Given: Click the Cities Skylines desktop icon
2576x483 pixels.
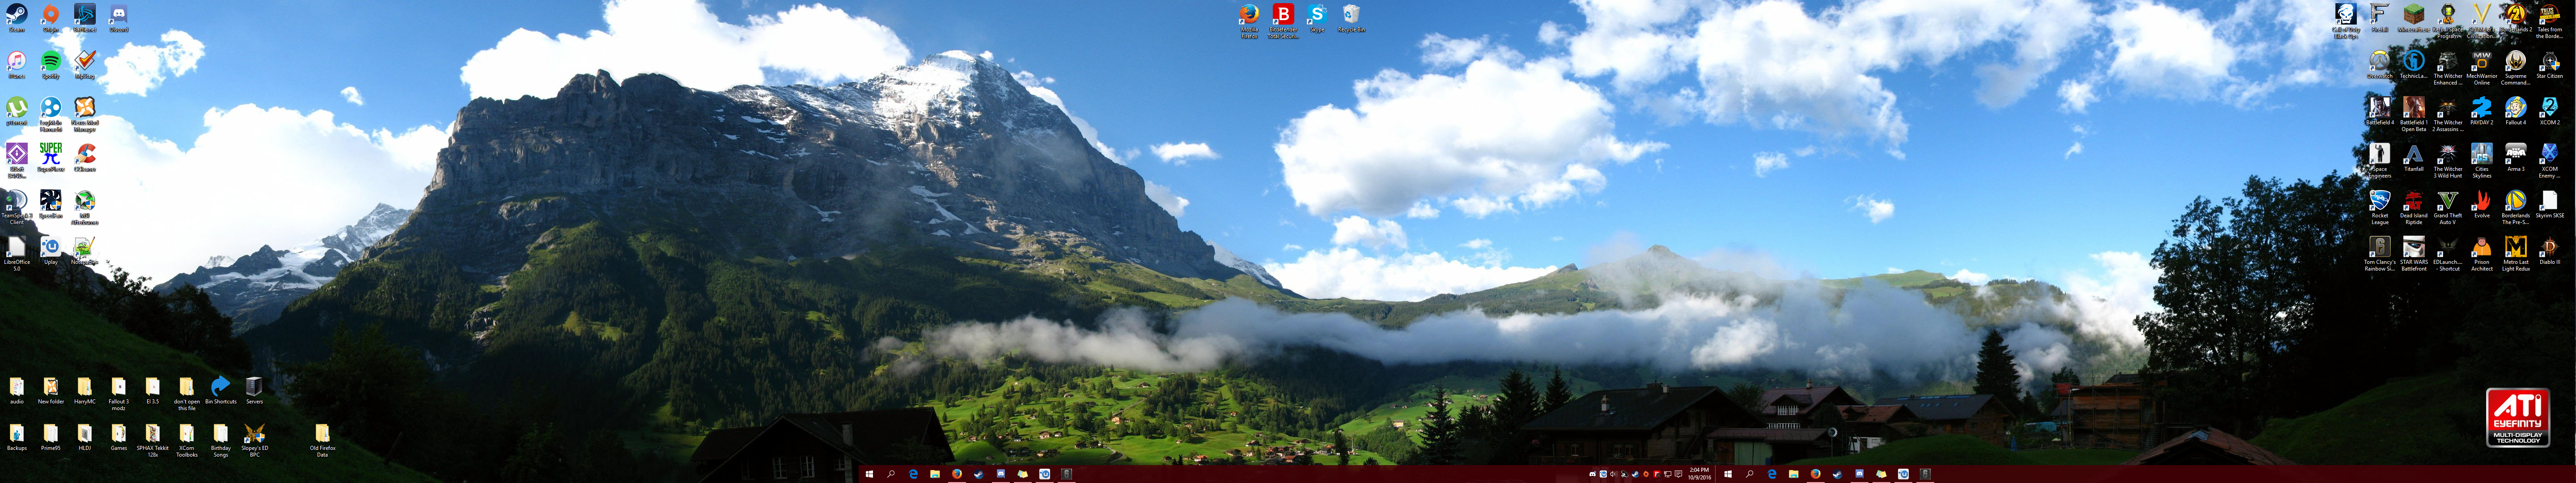Looking at the screenshot, I should 2481,159.
